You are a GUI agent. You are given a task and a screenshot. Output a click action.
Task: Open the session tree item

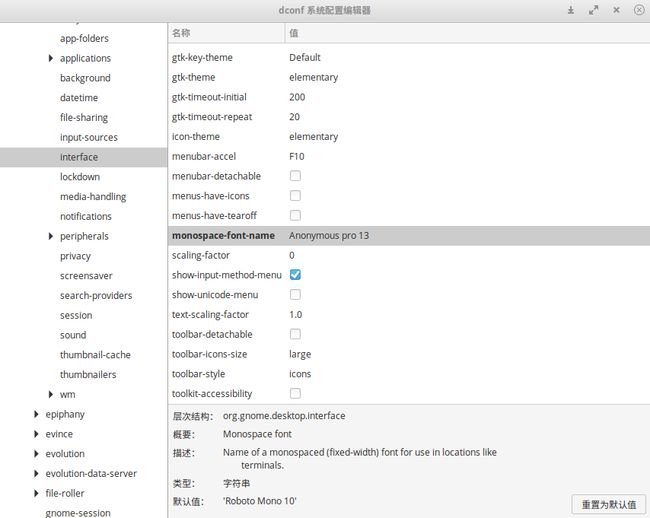(76, 315)
